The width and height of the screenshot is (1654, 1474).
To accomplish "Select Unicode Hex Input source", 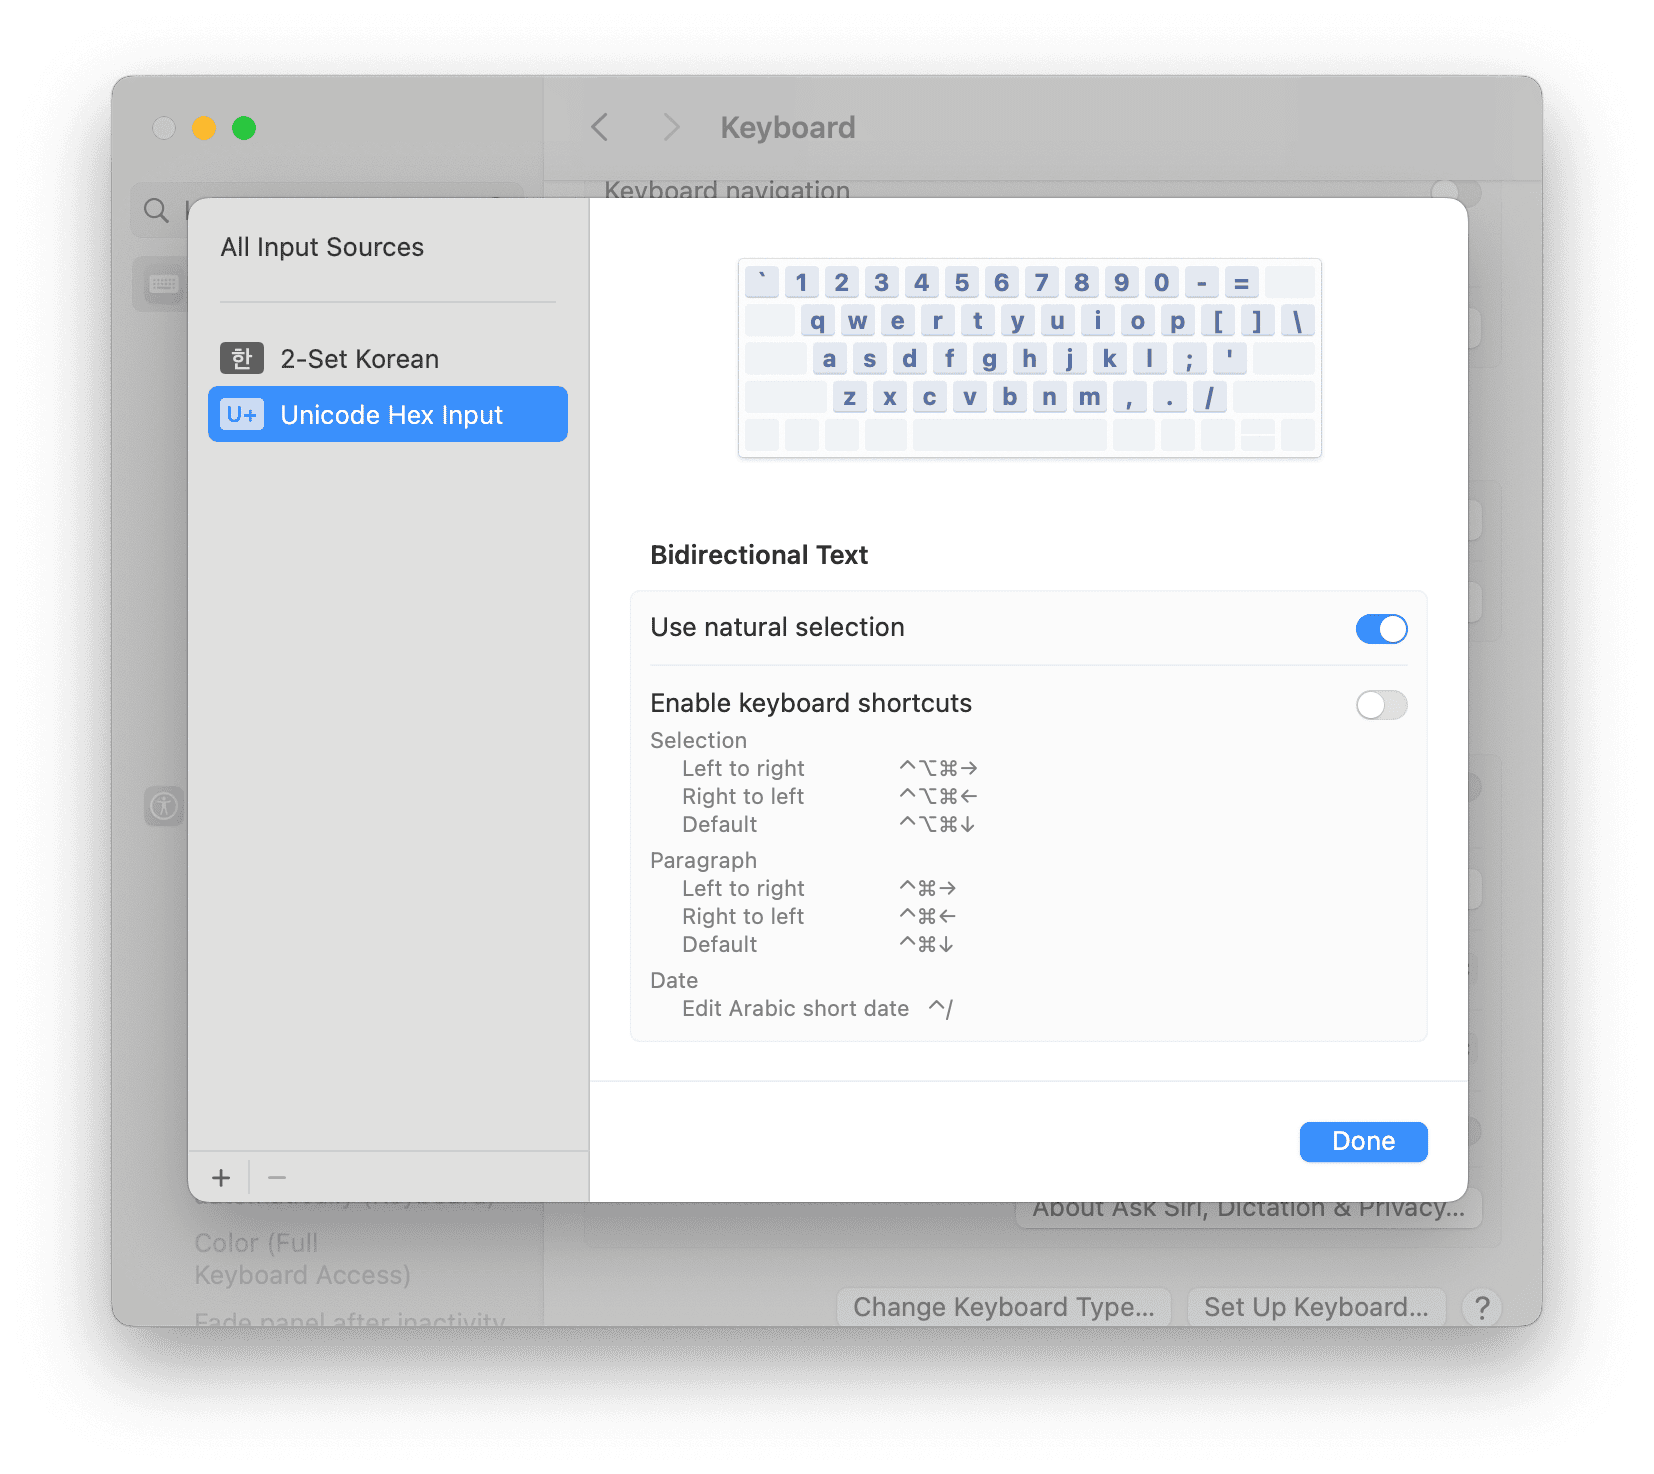I will [x=391, y=415].
